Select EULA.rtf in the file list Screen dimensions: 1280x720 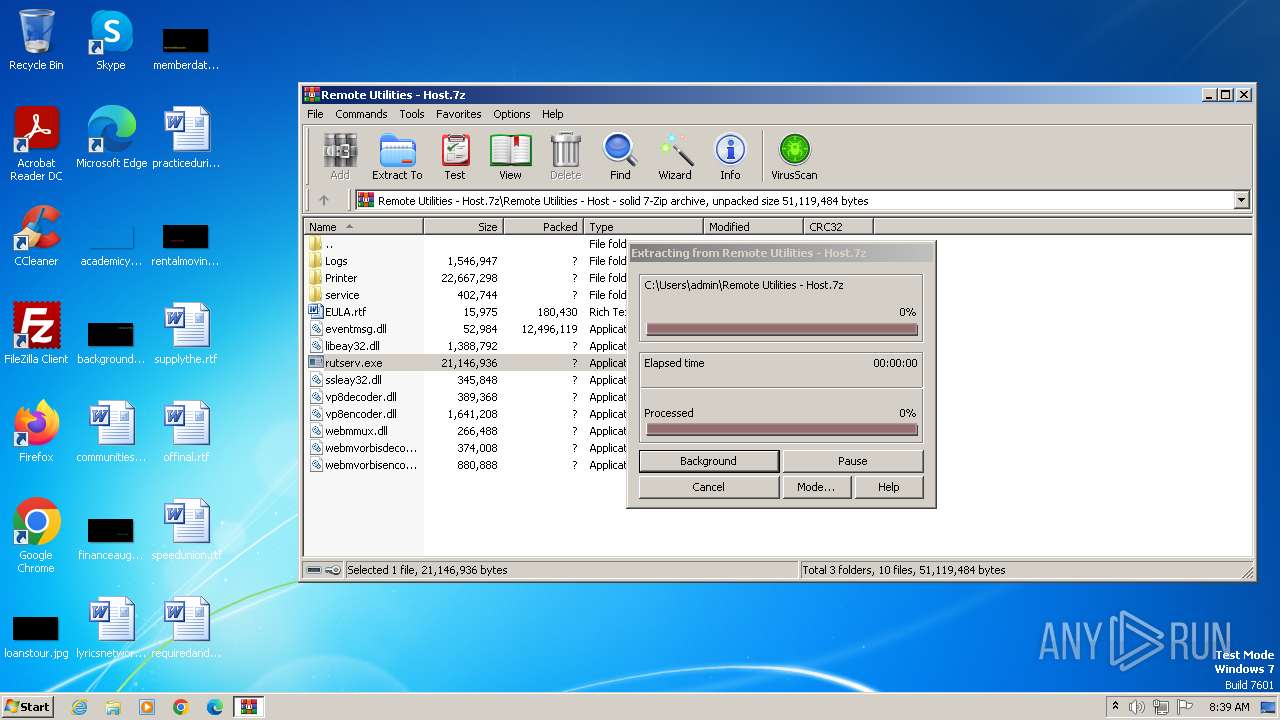tap(465, 312)
